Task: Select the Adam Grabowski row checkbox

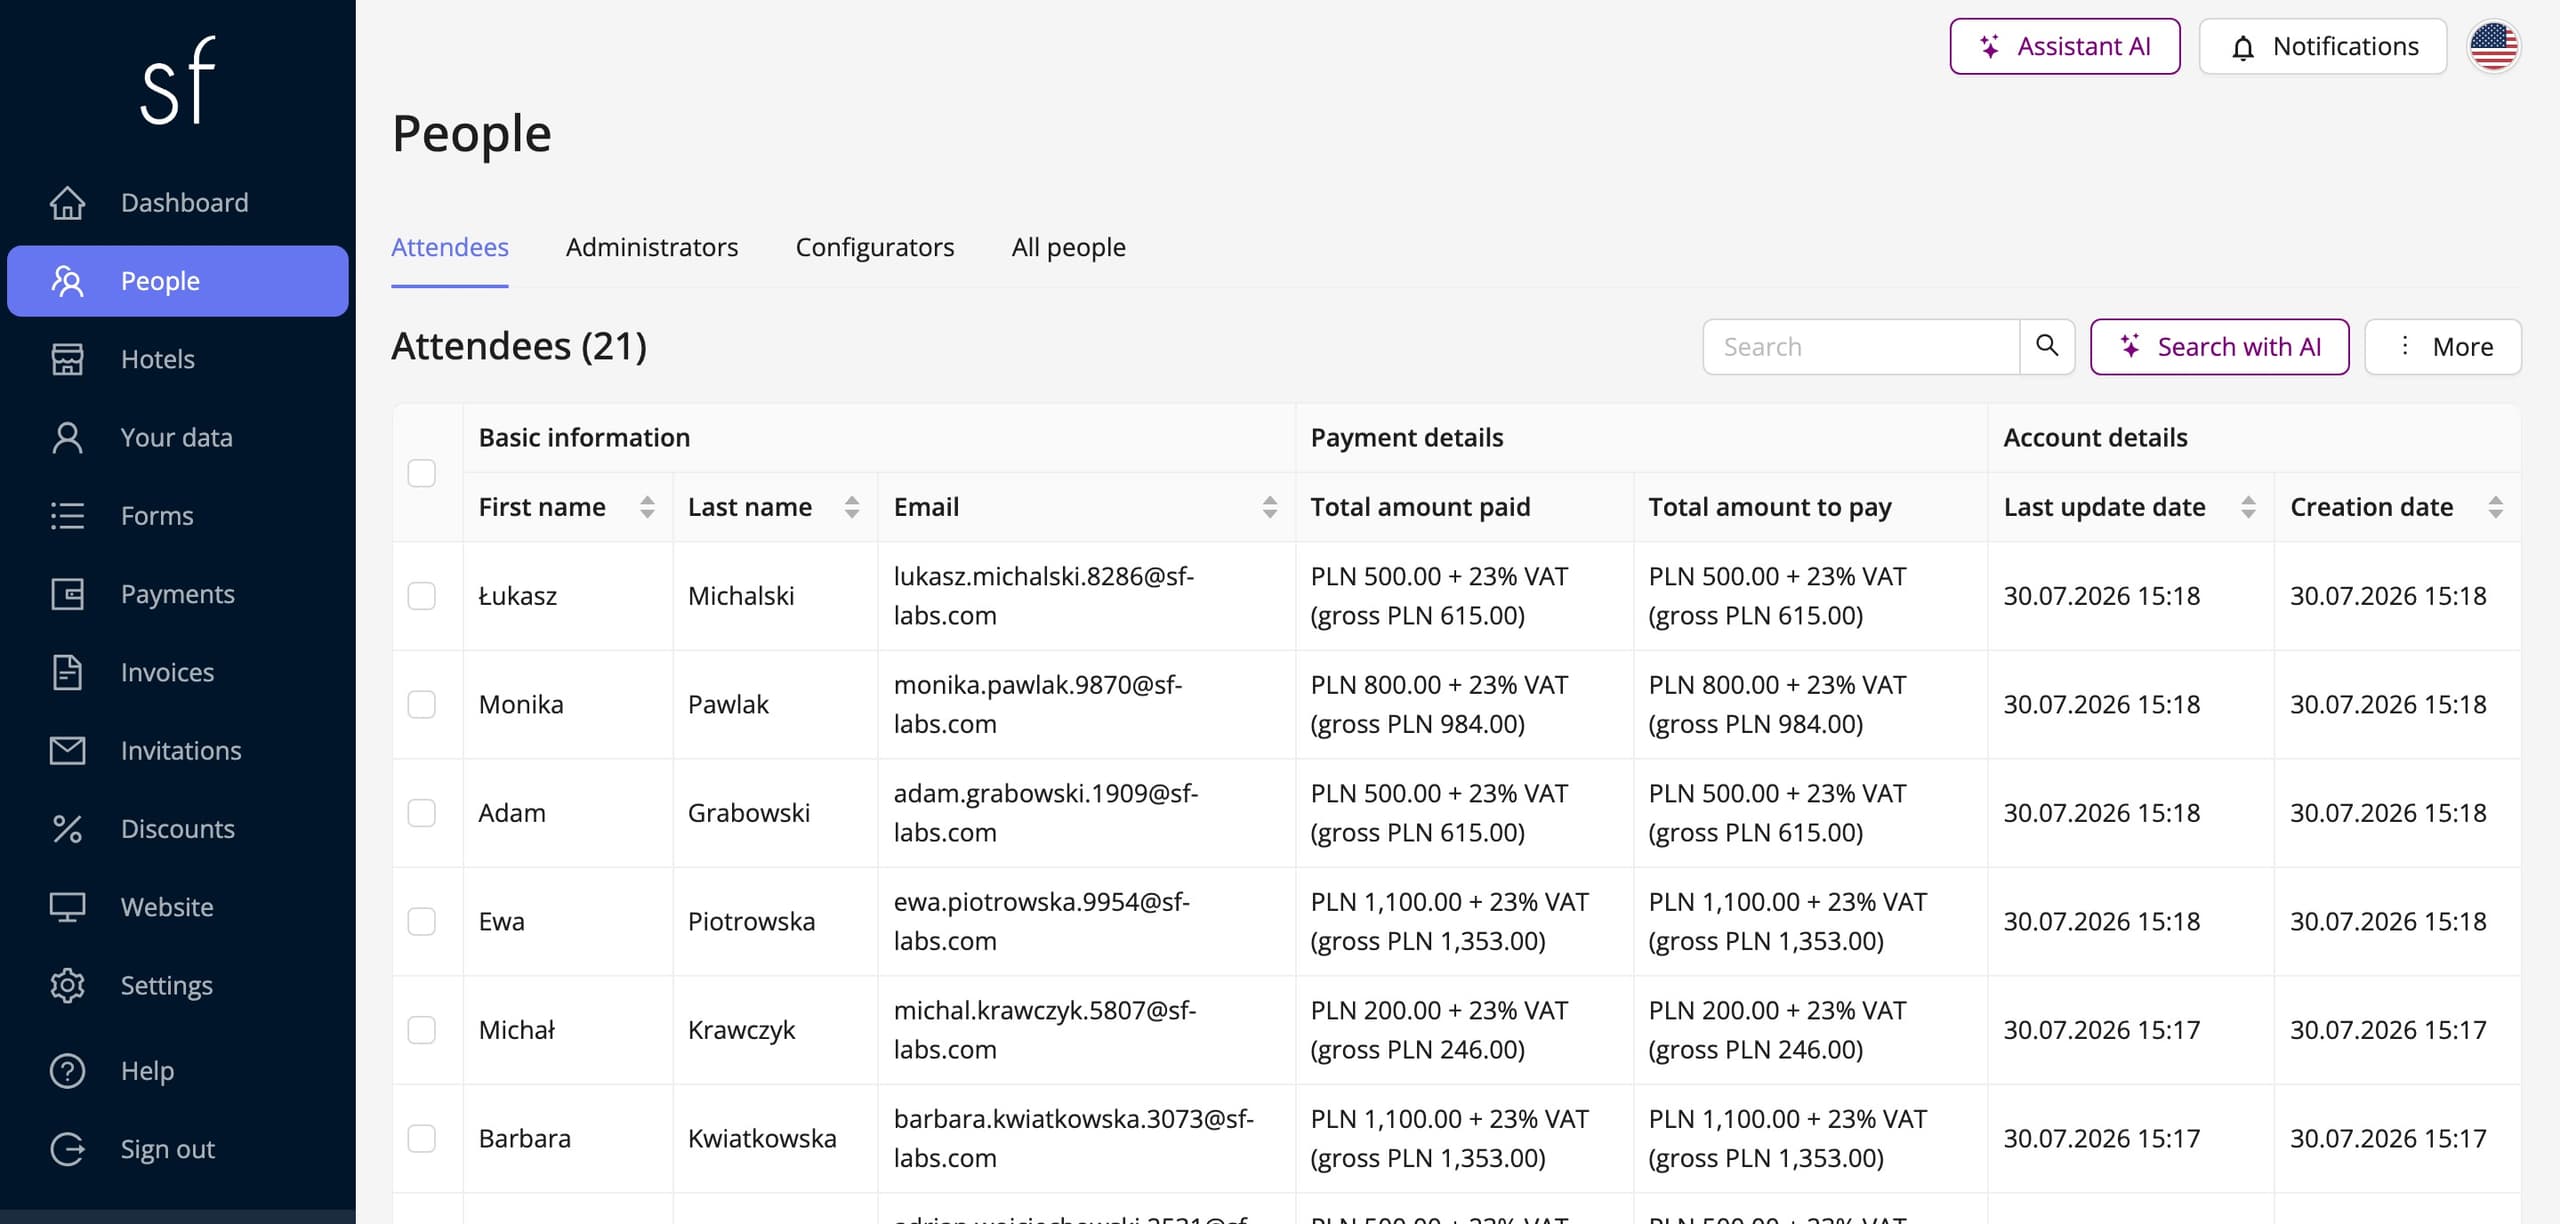Action: coord(422,813)
